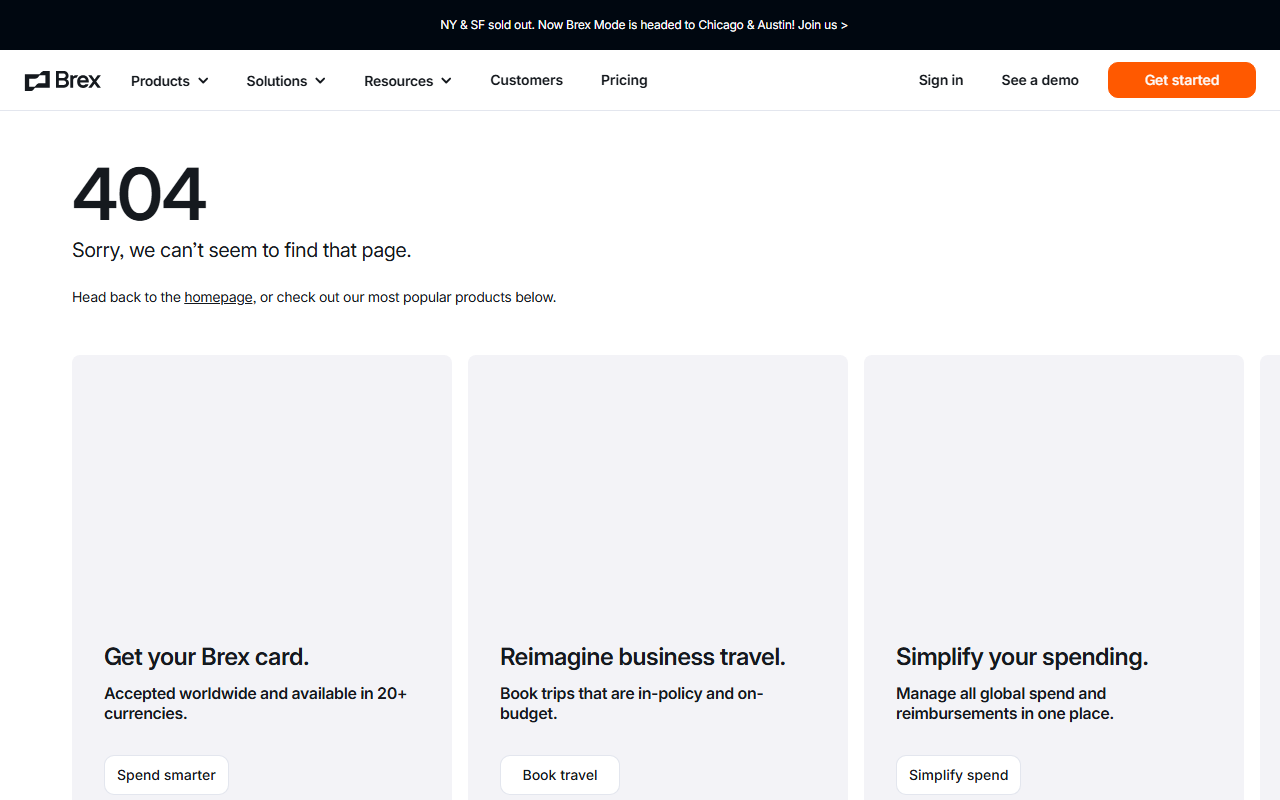1280x800 pixels.
Task: Click the large 404 error heading
Action: coord(139,194)
